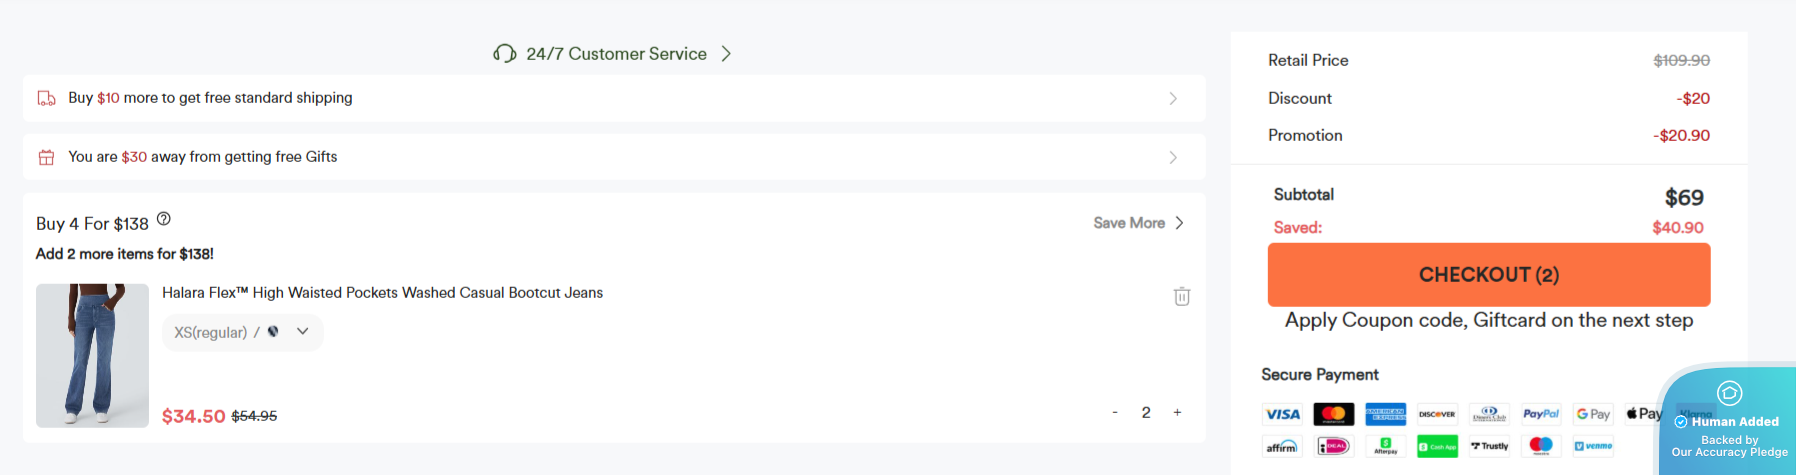Image resolution: width=1796 pixels, height=475 pixels.
Task: Open the bootcut jeans product thumbnail
Action: point(92,355)
